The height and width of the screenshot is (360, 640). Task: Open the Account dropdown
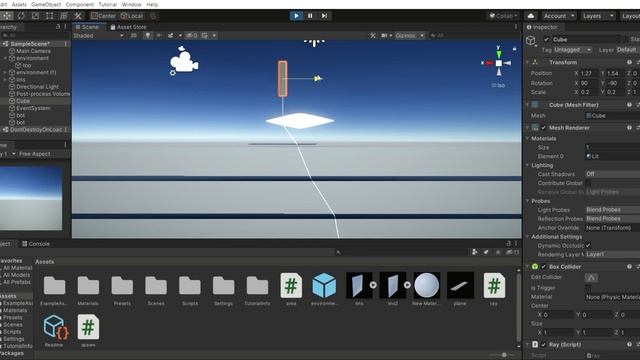[559, 16]
